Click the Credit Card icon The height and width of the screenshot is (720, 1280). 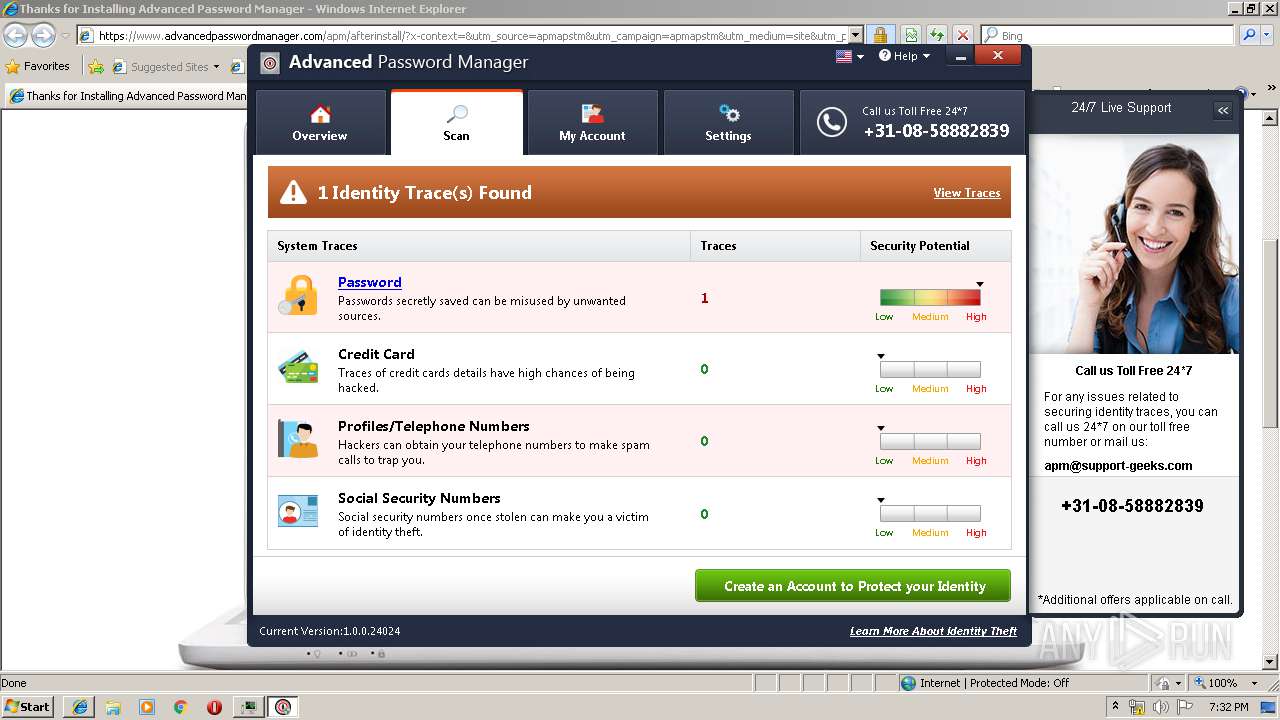[298, 368]
